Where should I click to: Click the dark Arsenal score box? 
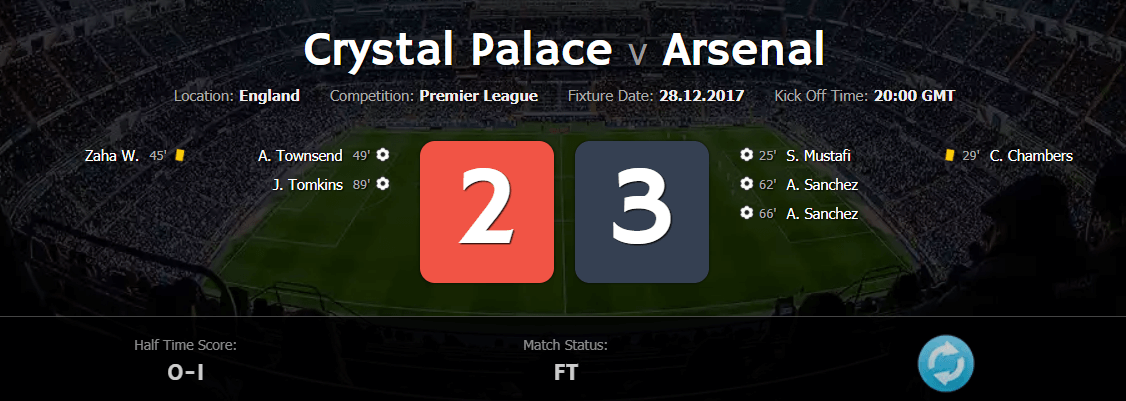pos(642,212)
